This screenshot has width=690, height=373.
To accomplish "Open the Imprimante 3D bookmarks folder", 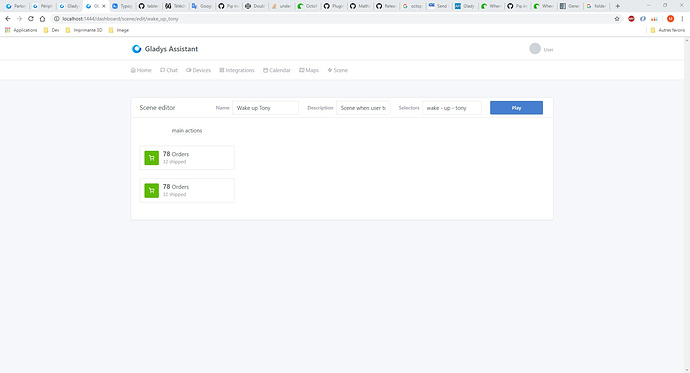I will (83, 30).
